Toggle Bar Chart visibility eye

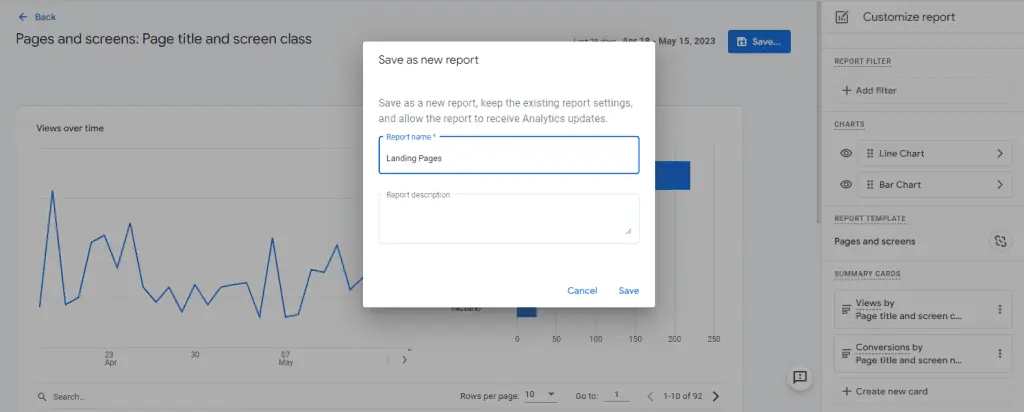845,185
